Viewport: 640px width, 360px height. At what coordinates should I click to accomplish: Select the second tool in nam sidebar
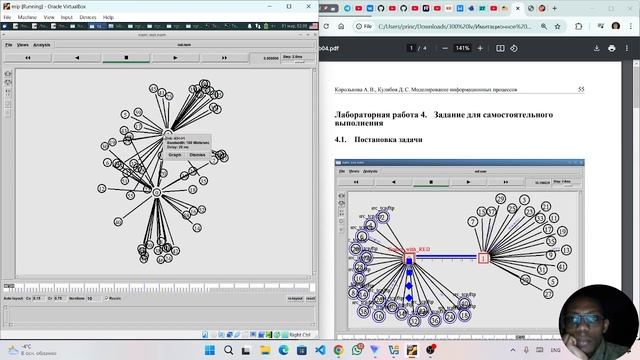click(x=8, y=83)
